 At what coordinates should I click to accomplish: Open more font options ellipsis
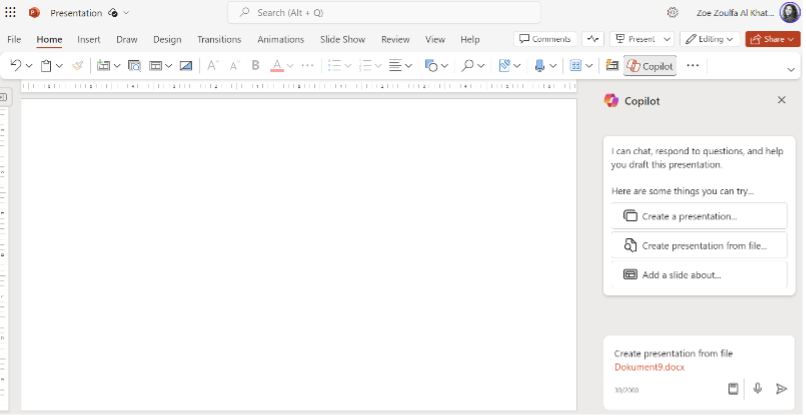point(307,65)
